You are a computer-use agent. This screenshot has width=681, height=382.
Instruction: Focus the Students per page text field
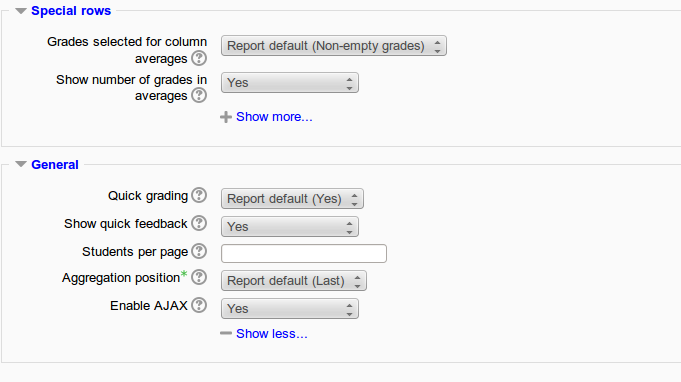tap(304, 254)
